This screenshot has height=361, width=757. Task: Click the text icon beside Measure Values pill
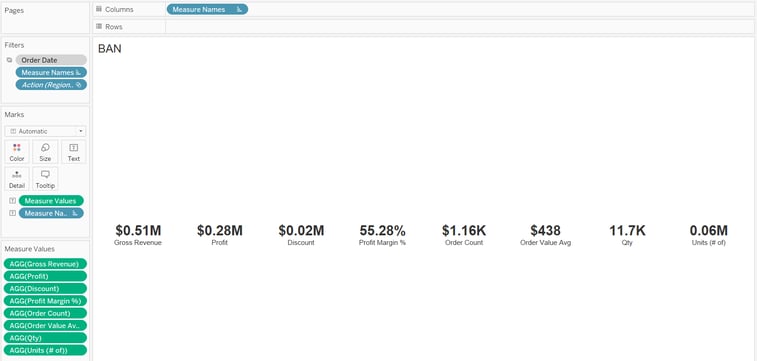12,201
